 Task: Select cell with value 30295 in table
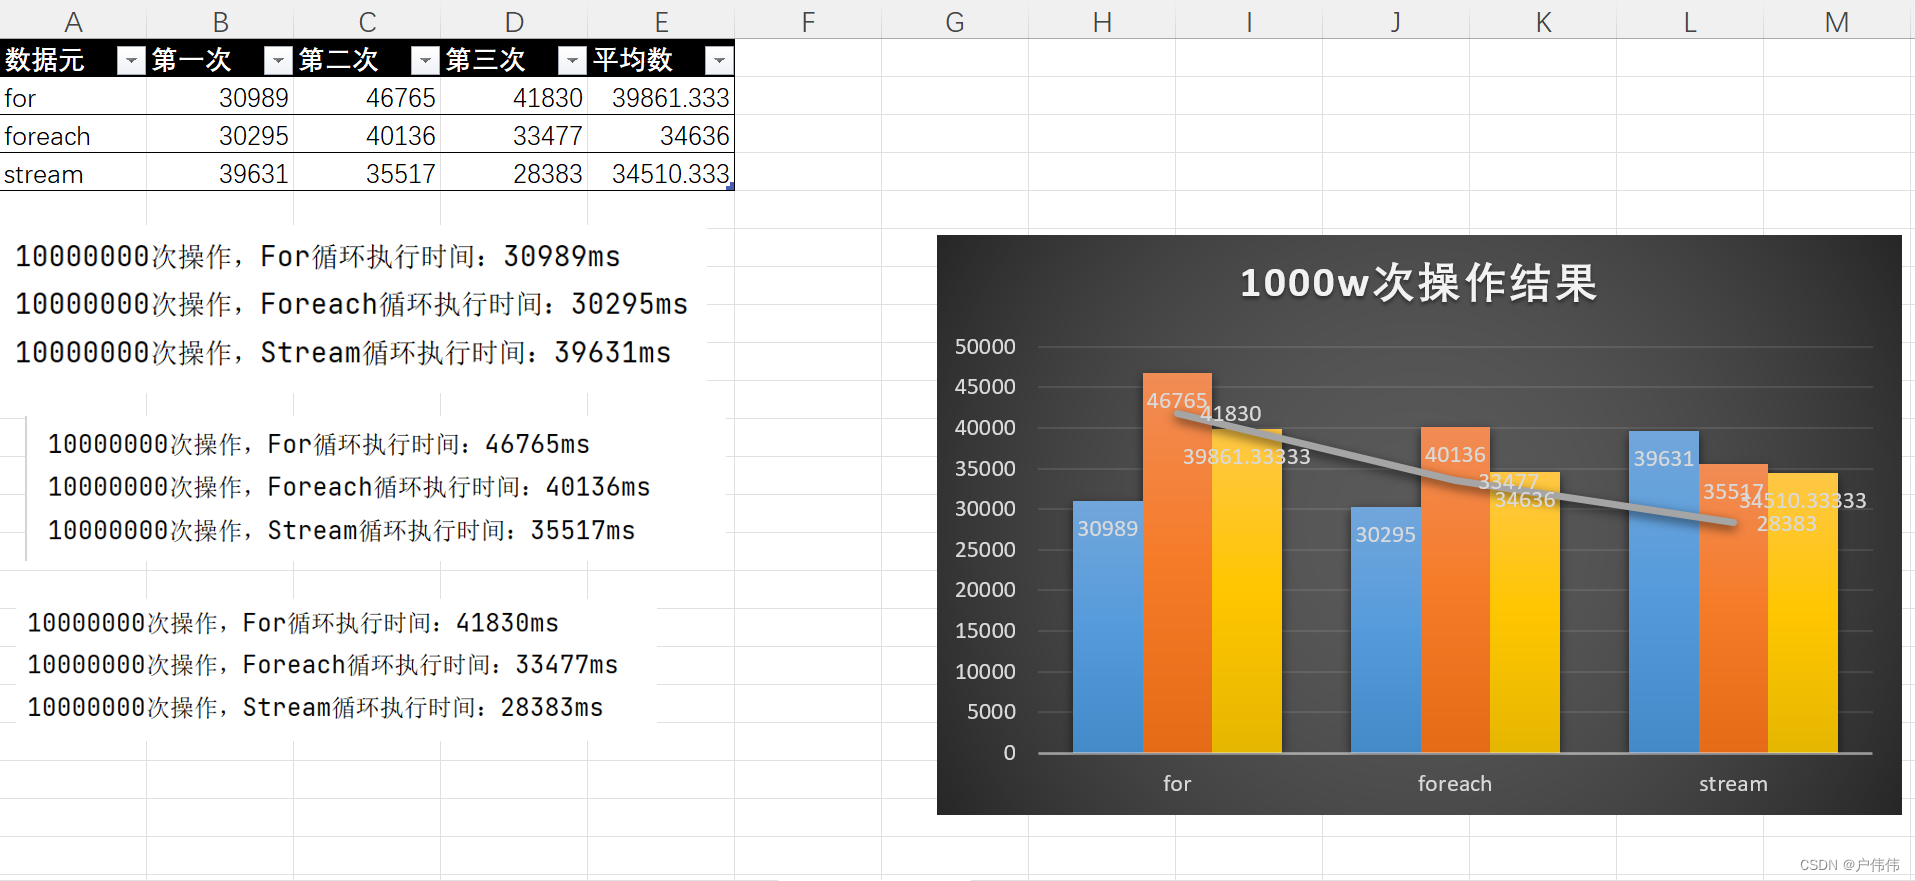[x=220, y=136]
